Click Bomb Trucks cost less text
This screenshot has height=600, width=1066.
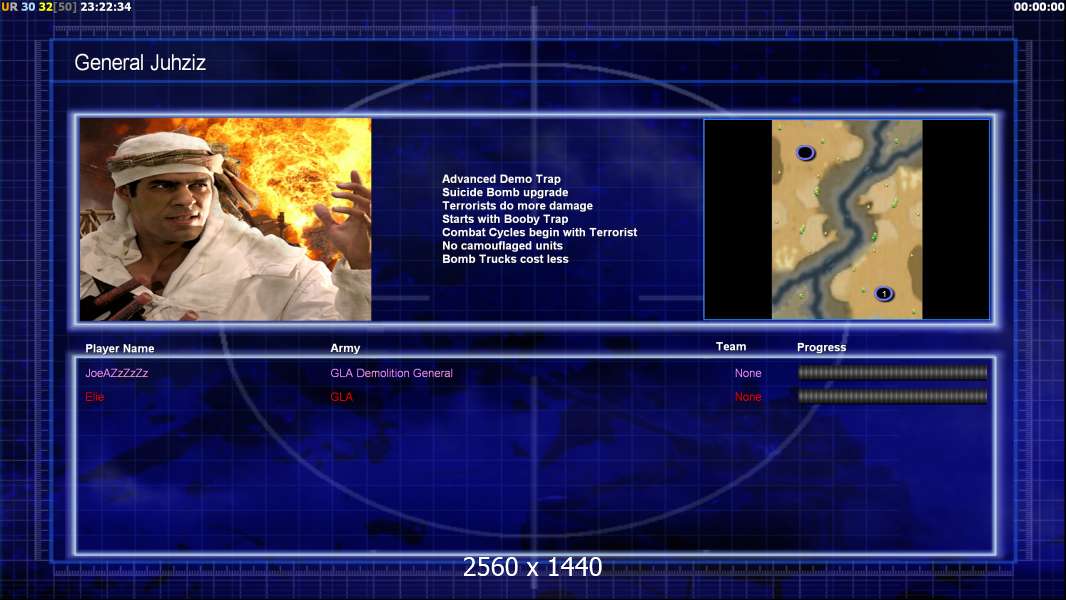pyautogui.click(x=505, y=259)
